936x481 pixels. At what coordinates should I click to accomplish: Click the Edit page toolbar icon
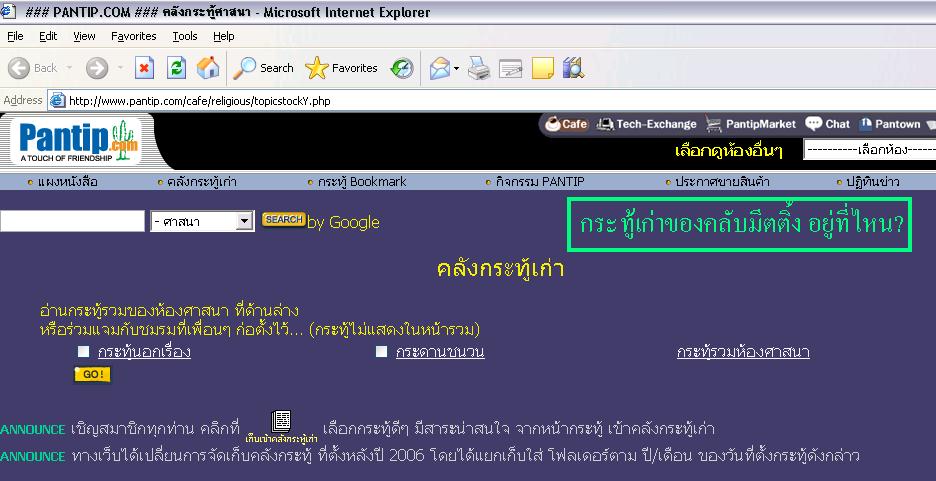click(510, 68)
